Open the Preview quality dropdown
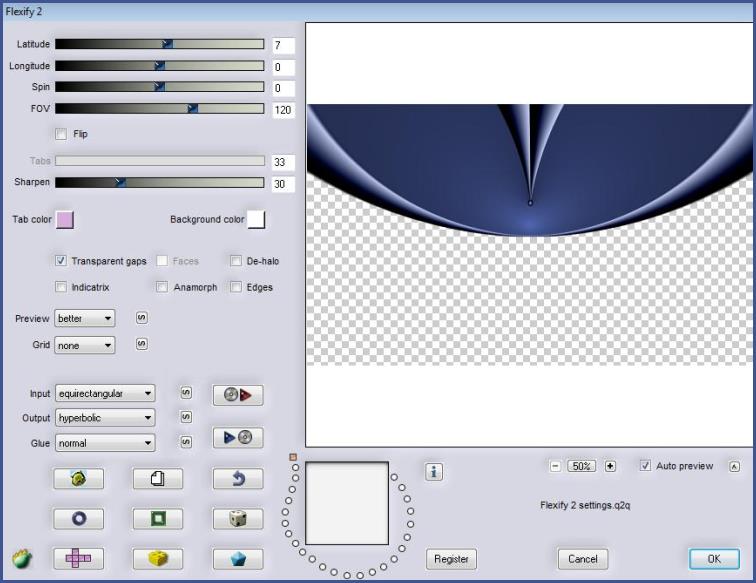This screenshot has height=583, width=756. [85, 319]
